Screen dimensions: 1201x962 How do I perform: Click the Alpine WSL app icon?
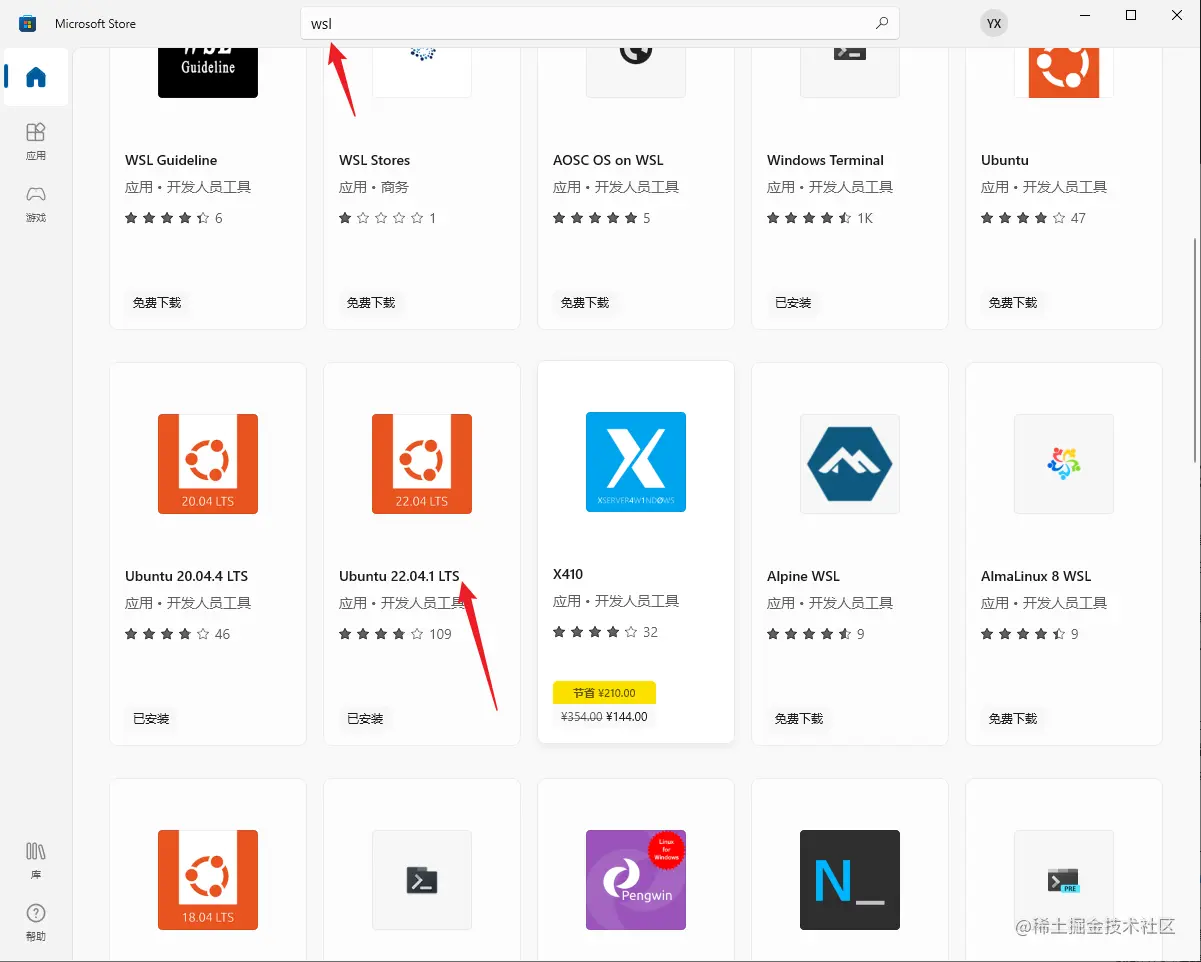(x=850, y=464)
